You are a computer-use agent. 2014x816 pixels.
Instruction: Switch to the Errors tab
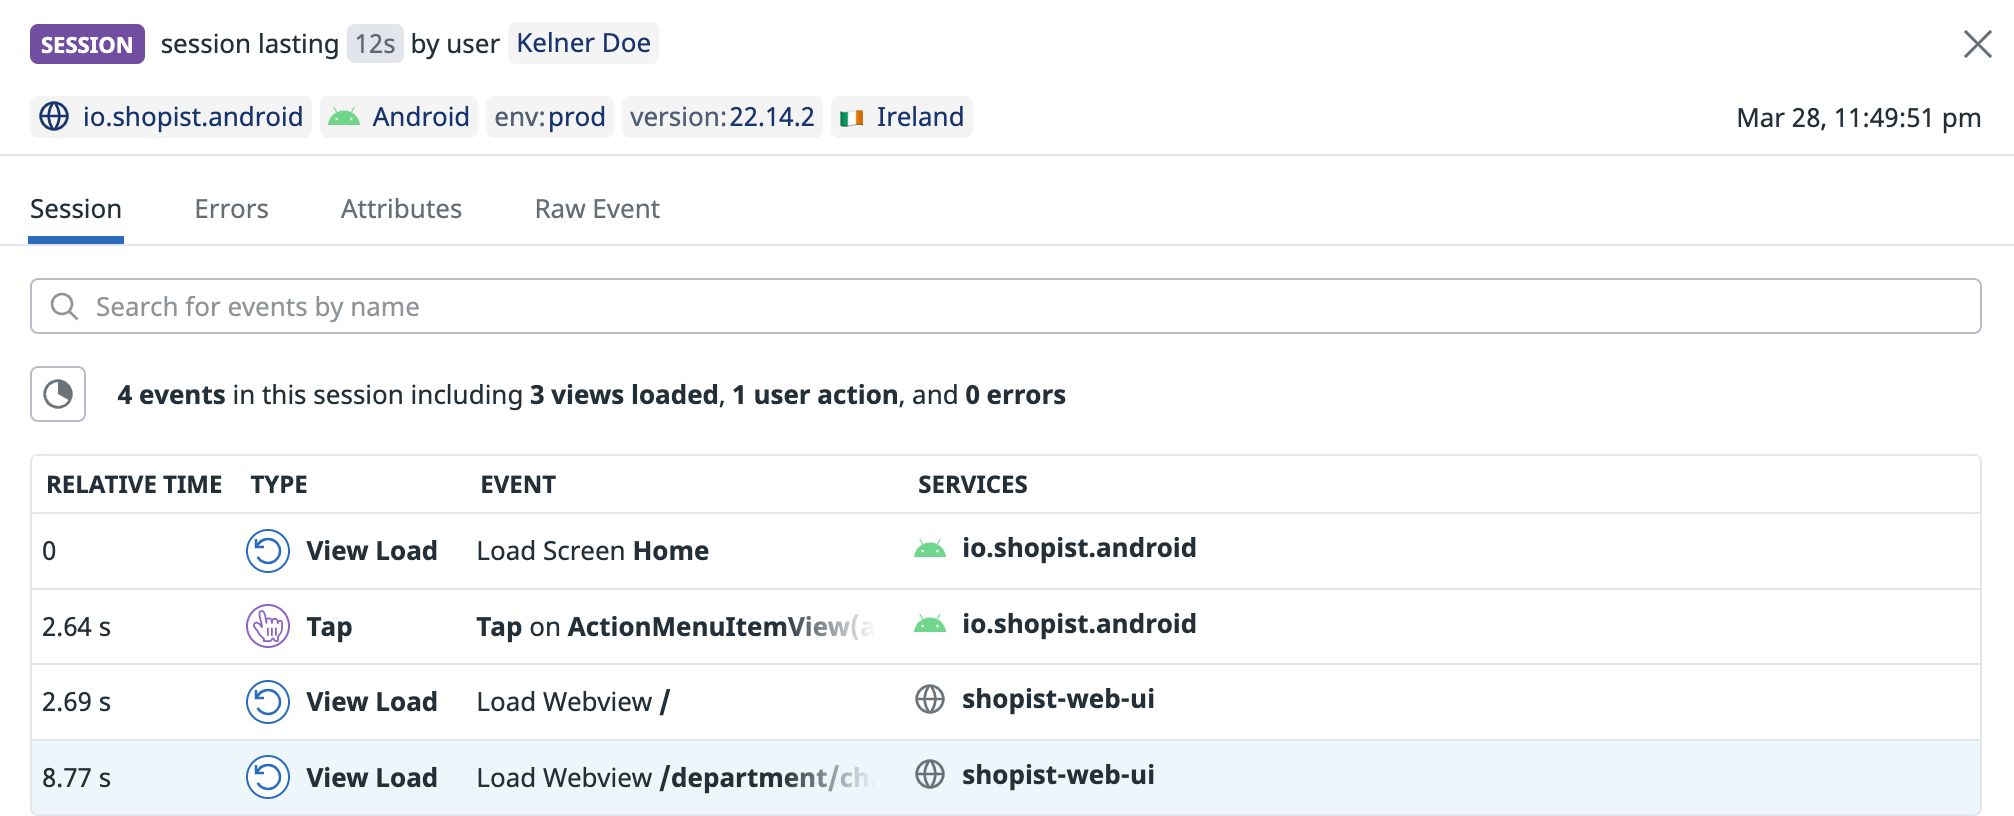point(231,209)
